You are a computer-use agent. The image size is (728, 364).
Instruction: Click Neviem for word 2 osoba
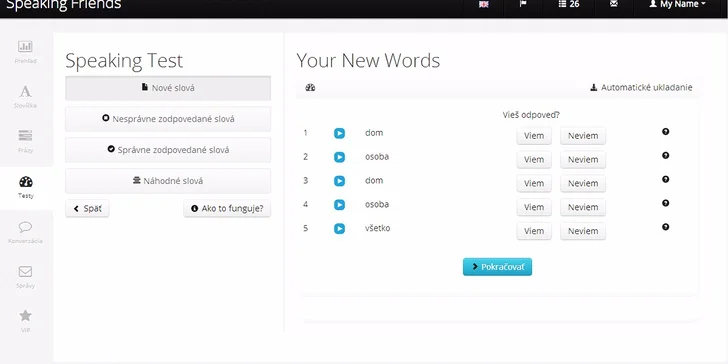pyautogui.click(x=583, y=160)
